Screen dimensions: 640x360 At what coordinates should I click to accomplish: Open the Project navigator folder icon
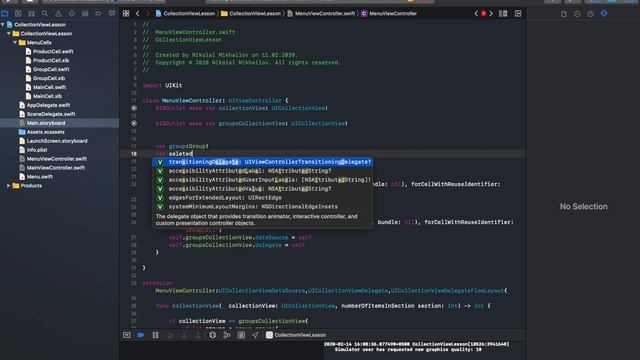click(5, 13)
